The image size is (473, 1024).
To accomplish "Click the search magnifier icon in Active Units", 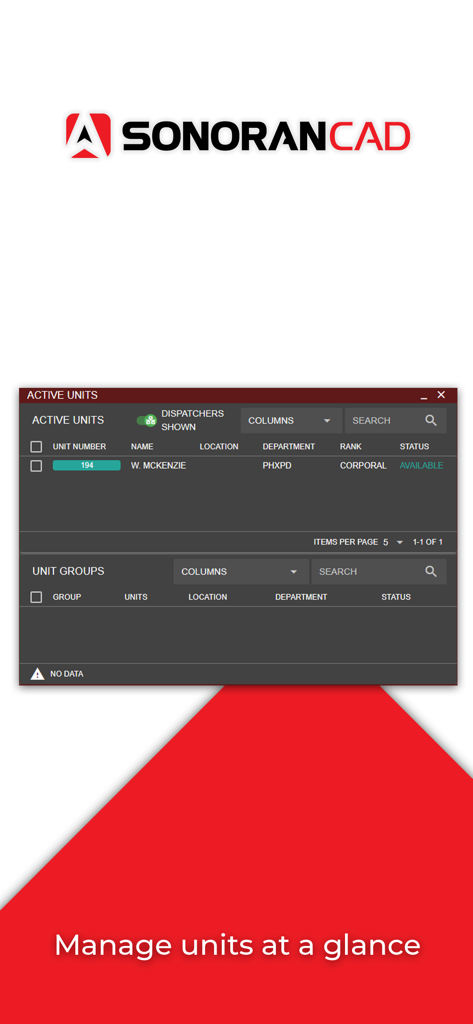I will [431, 421].
